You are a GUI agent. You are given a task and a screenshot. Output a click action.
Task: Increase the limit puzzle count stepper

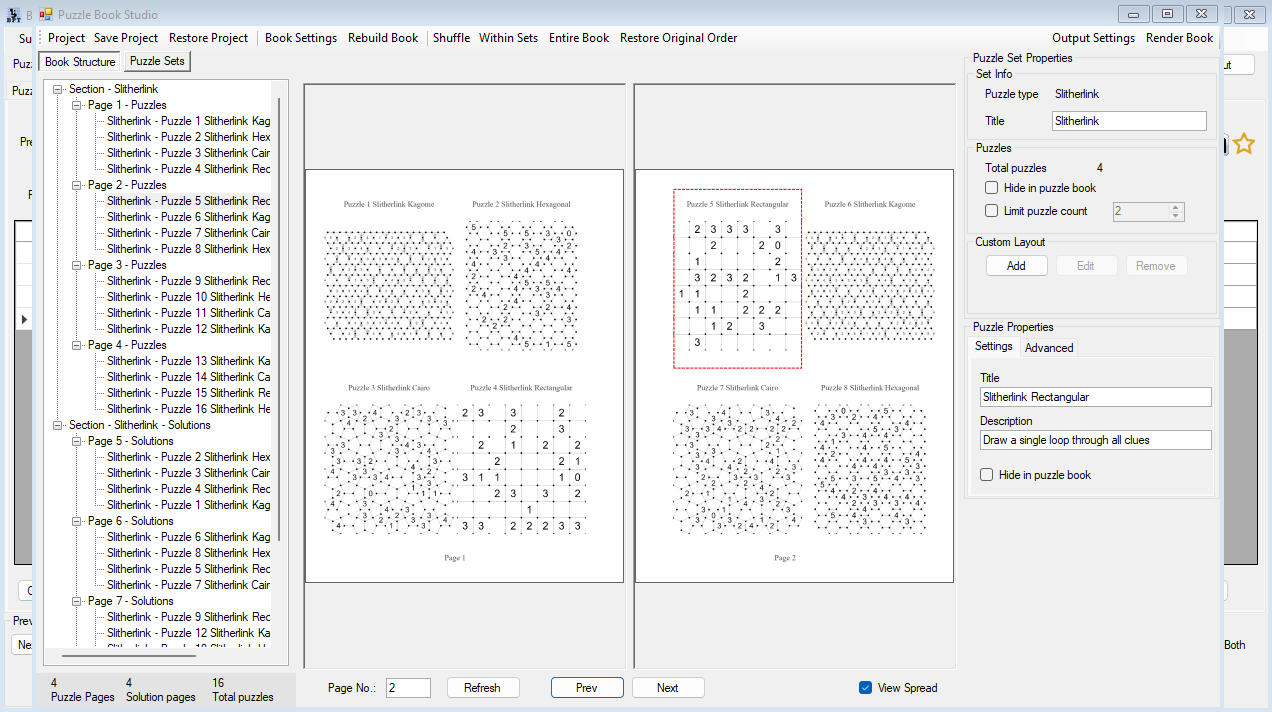pos(1176,207)
